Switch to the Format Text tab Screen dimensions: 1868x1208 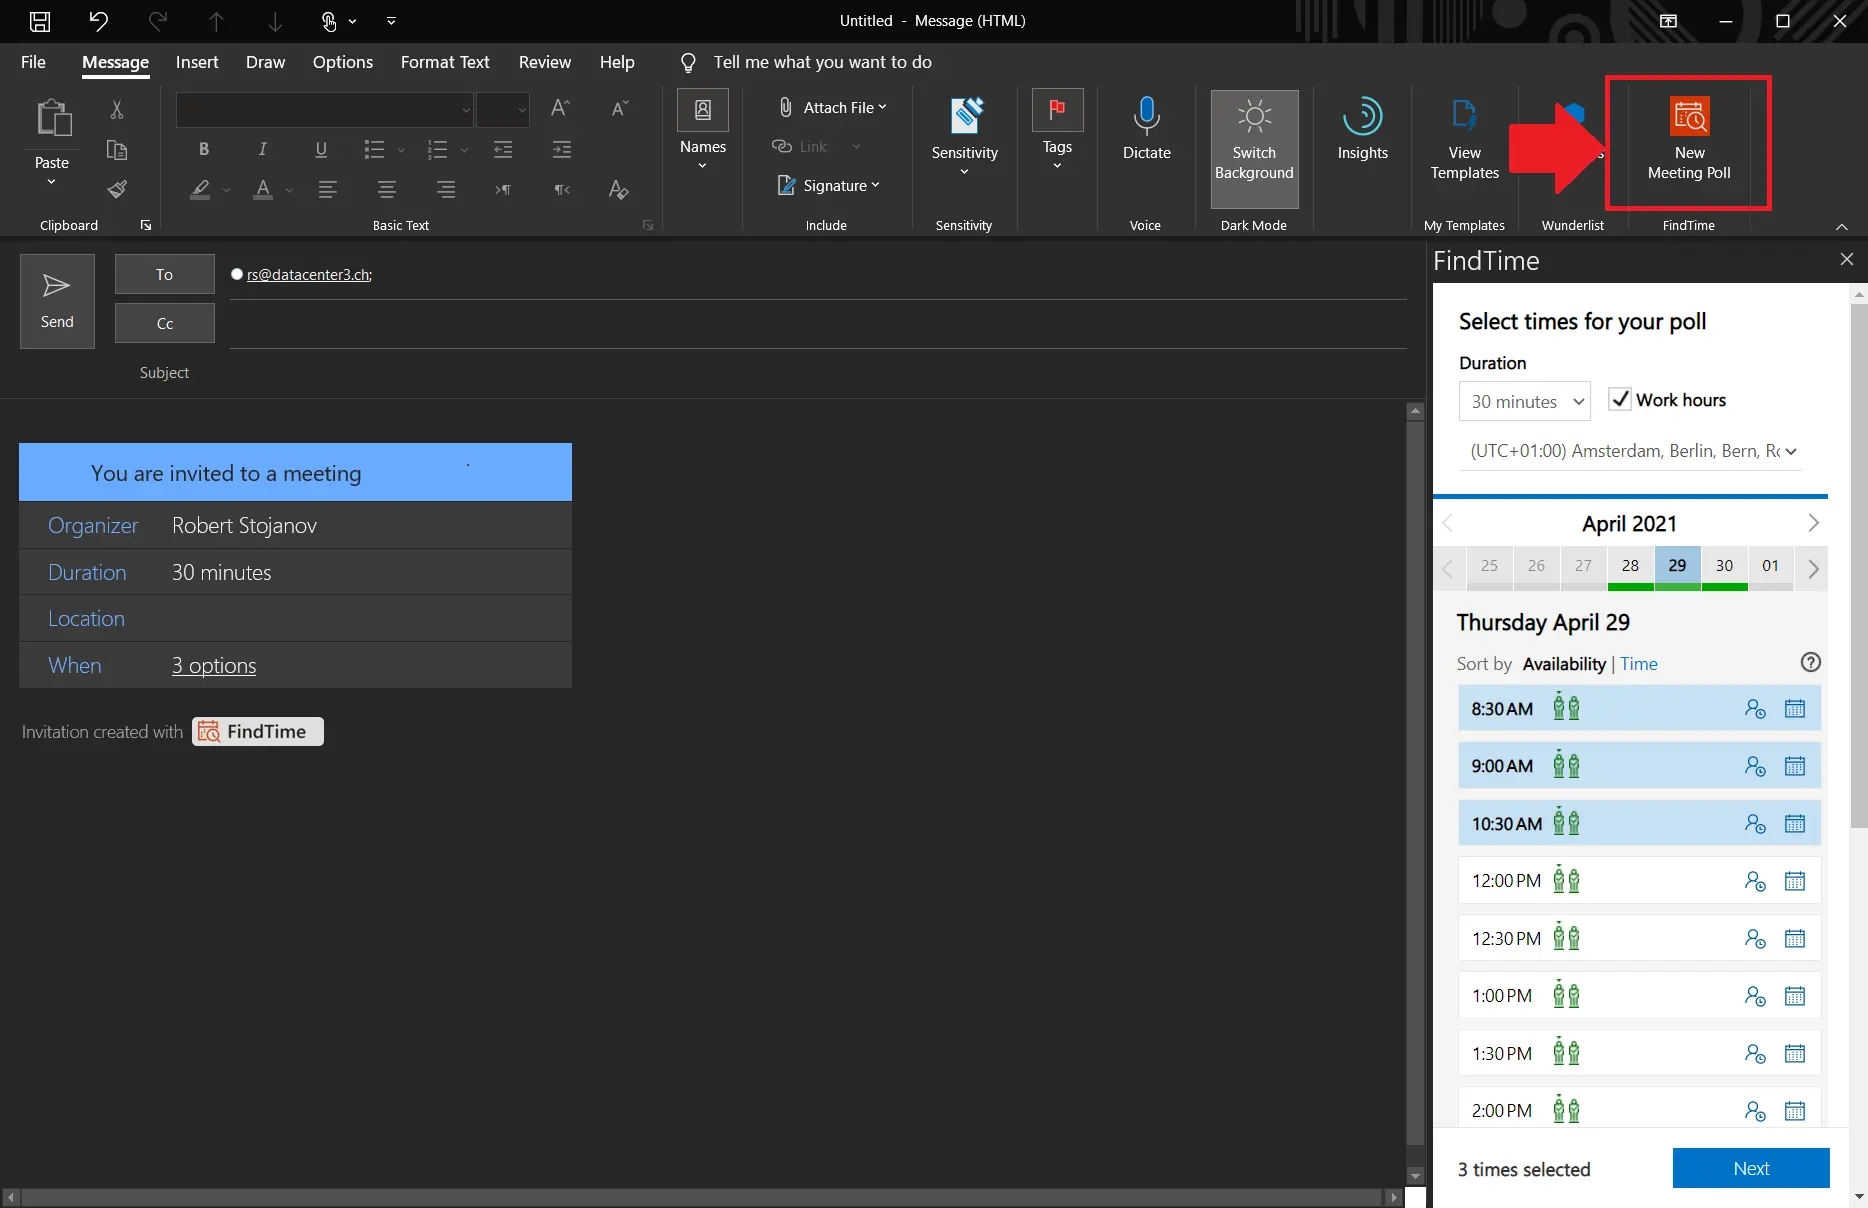pos(445,62)
